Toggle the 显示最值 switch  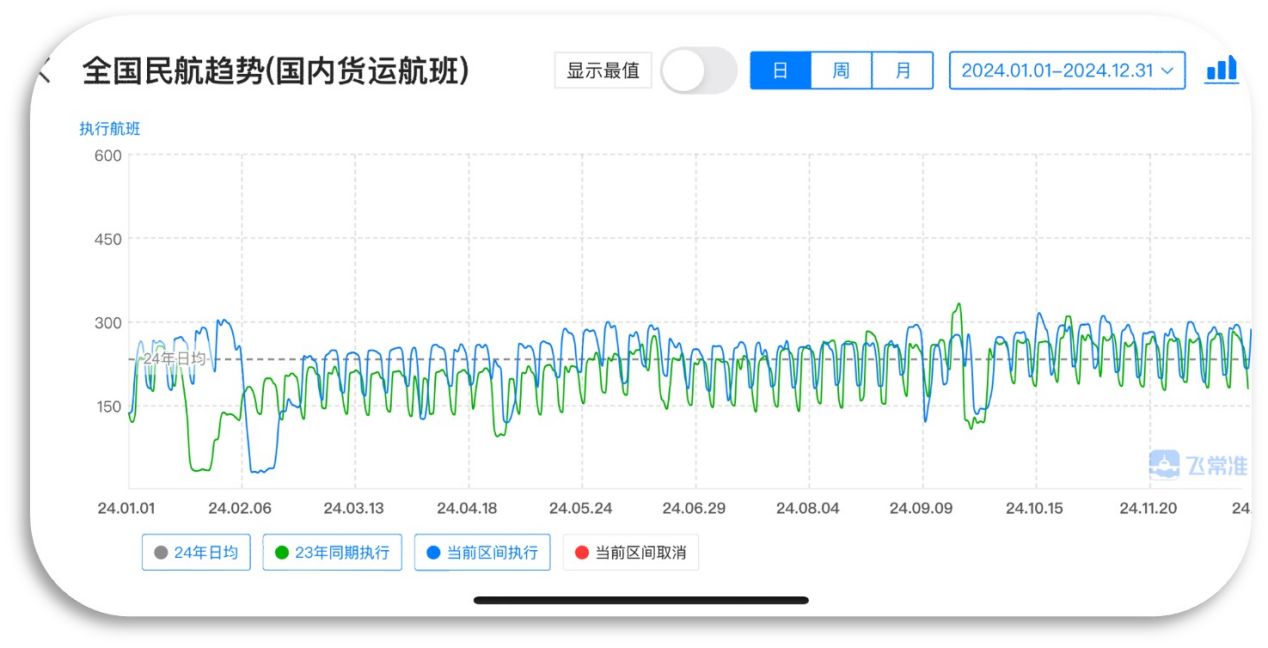tap(699, 71)
